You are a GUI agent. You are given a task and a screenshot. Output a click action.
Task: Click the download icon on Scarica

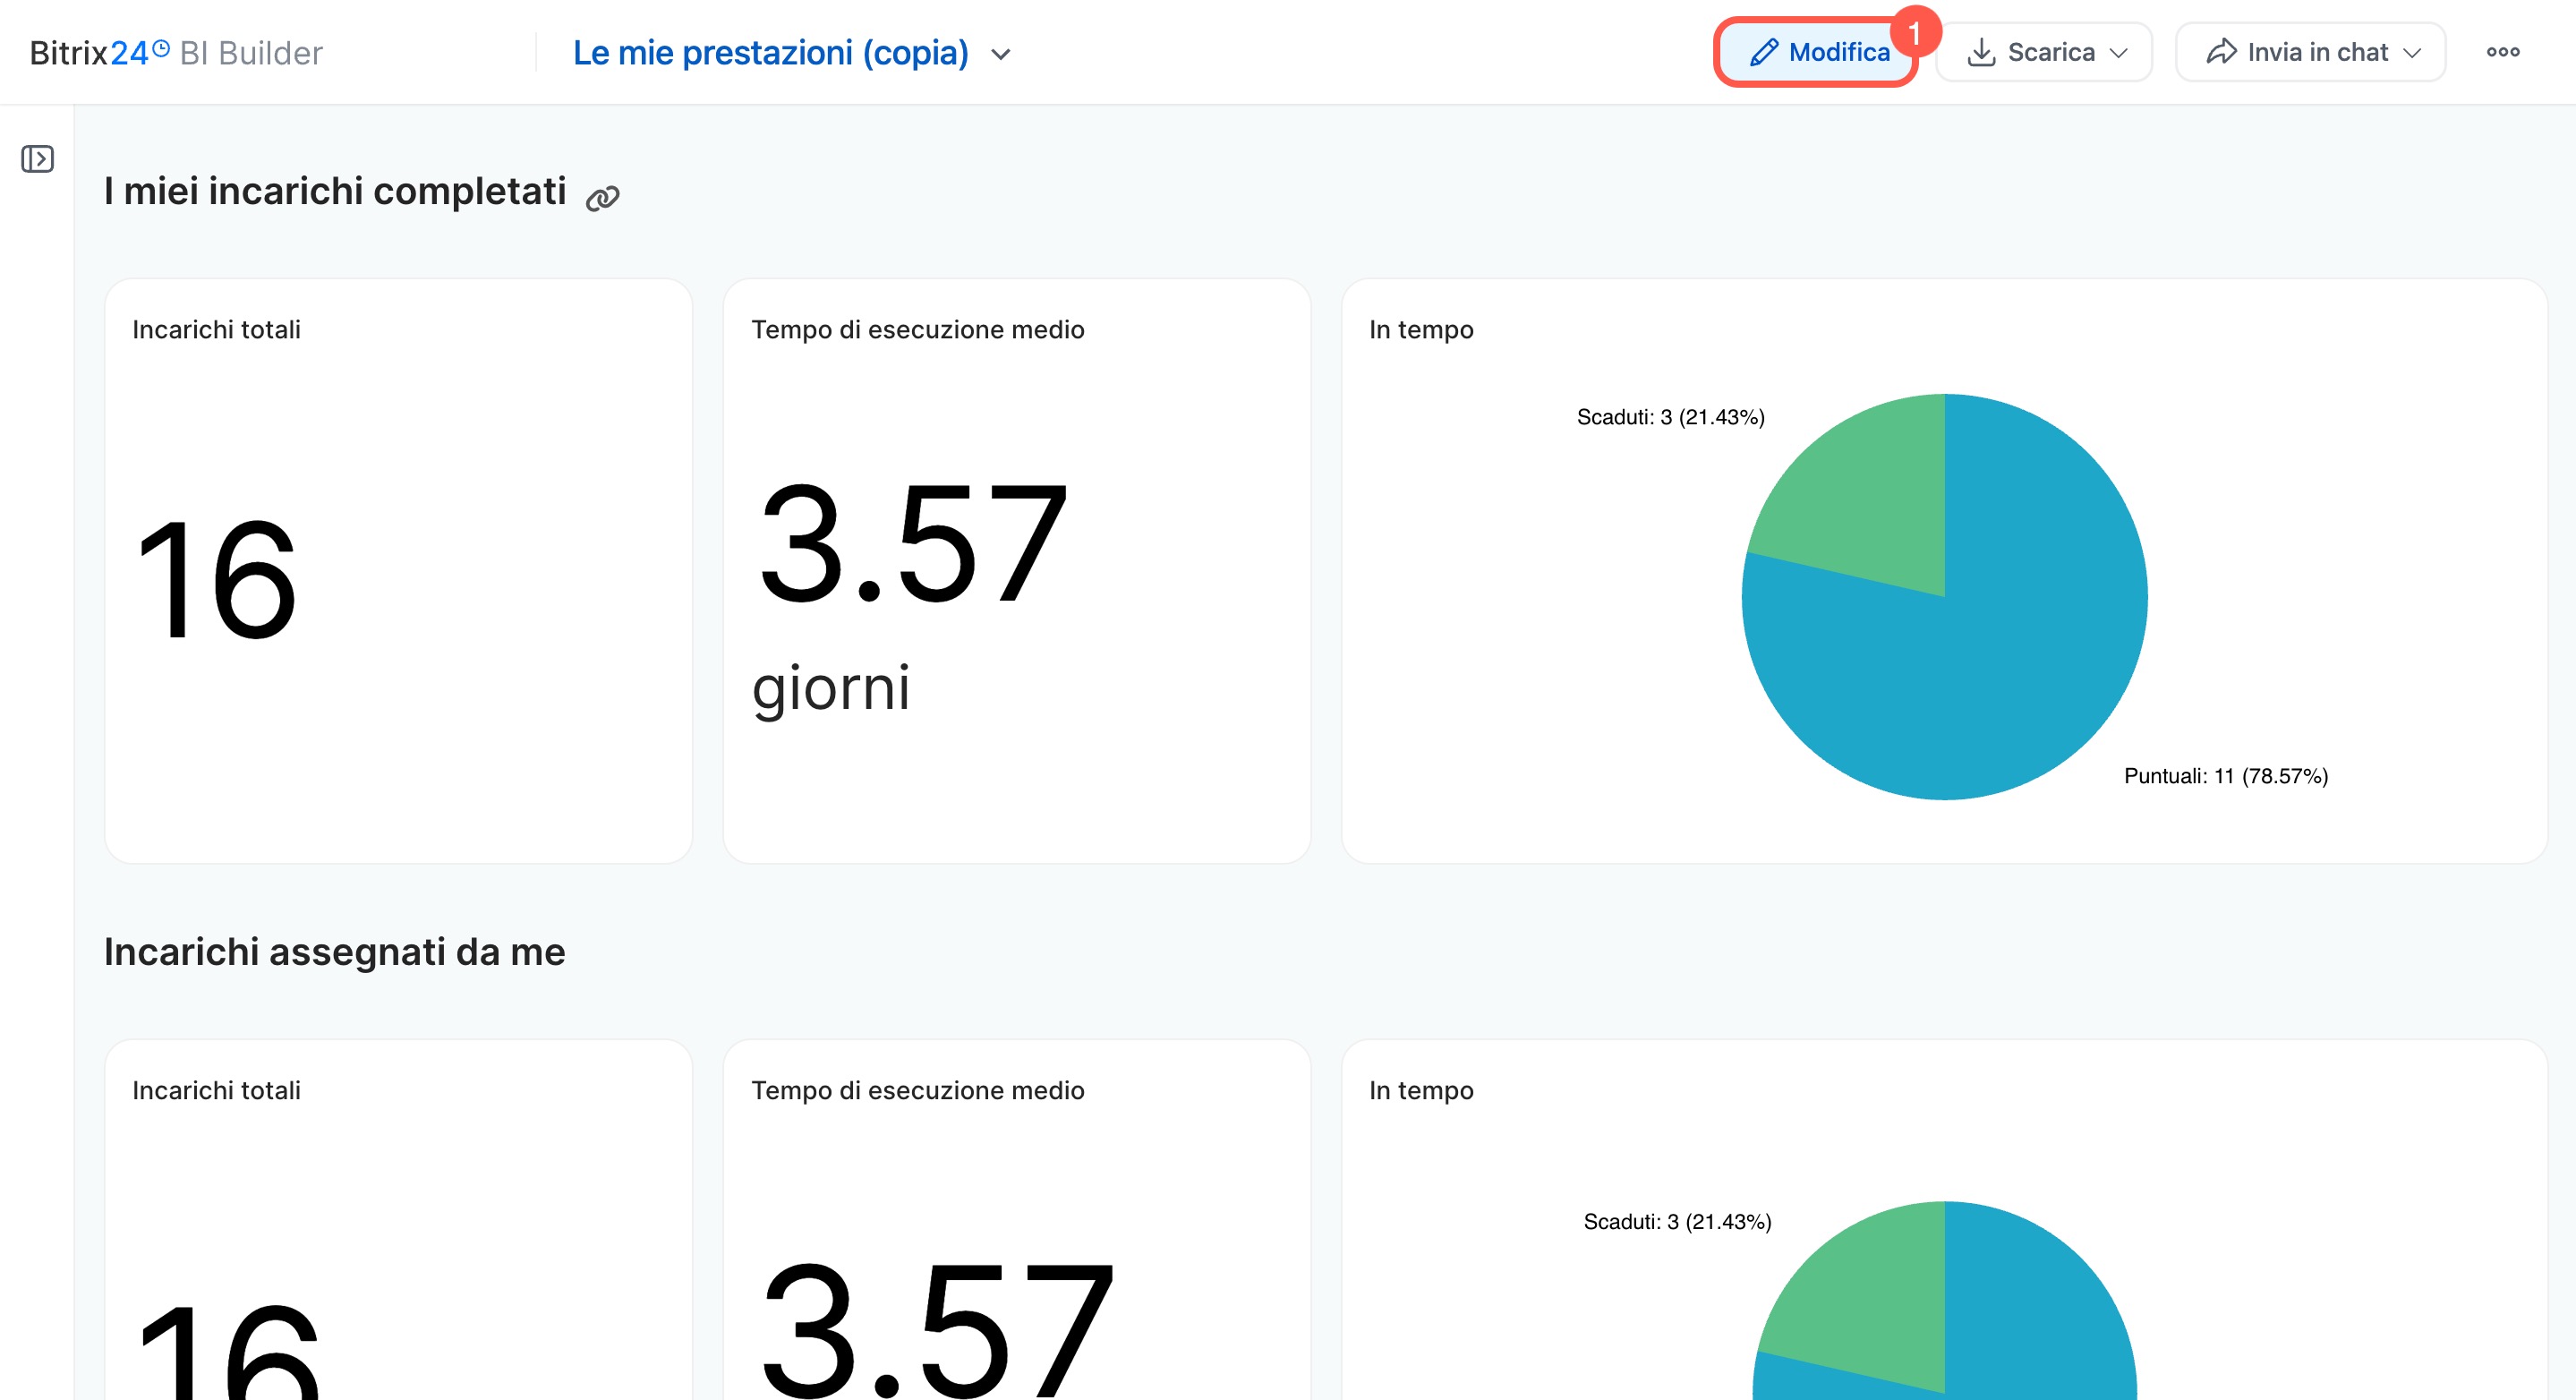tap(1981, 52)
